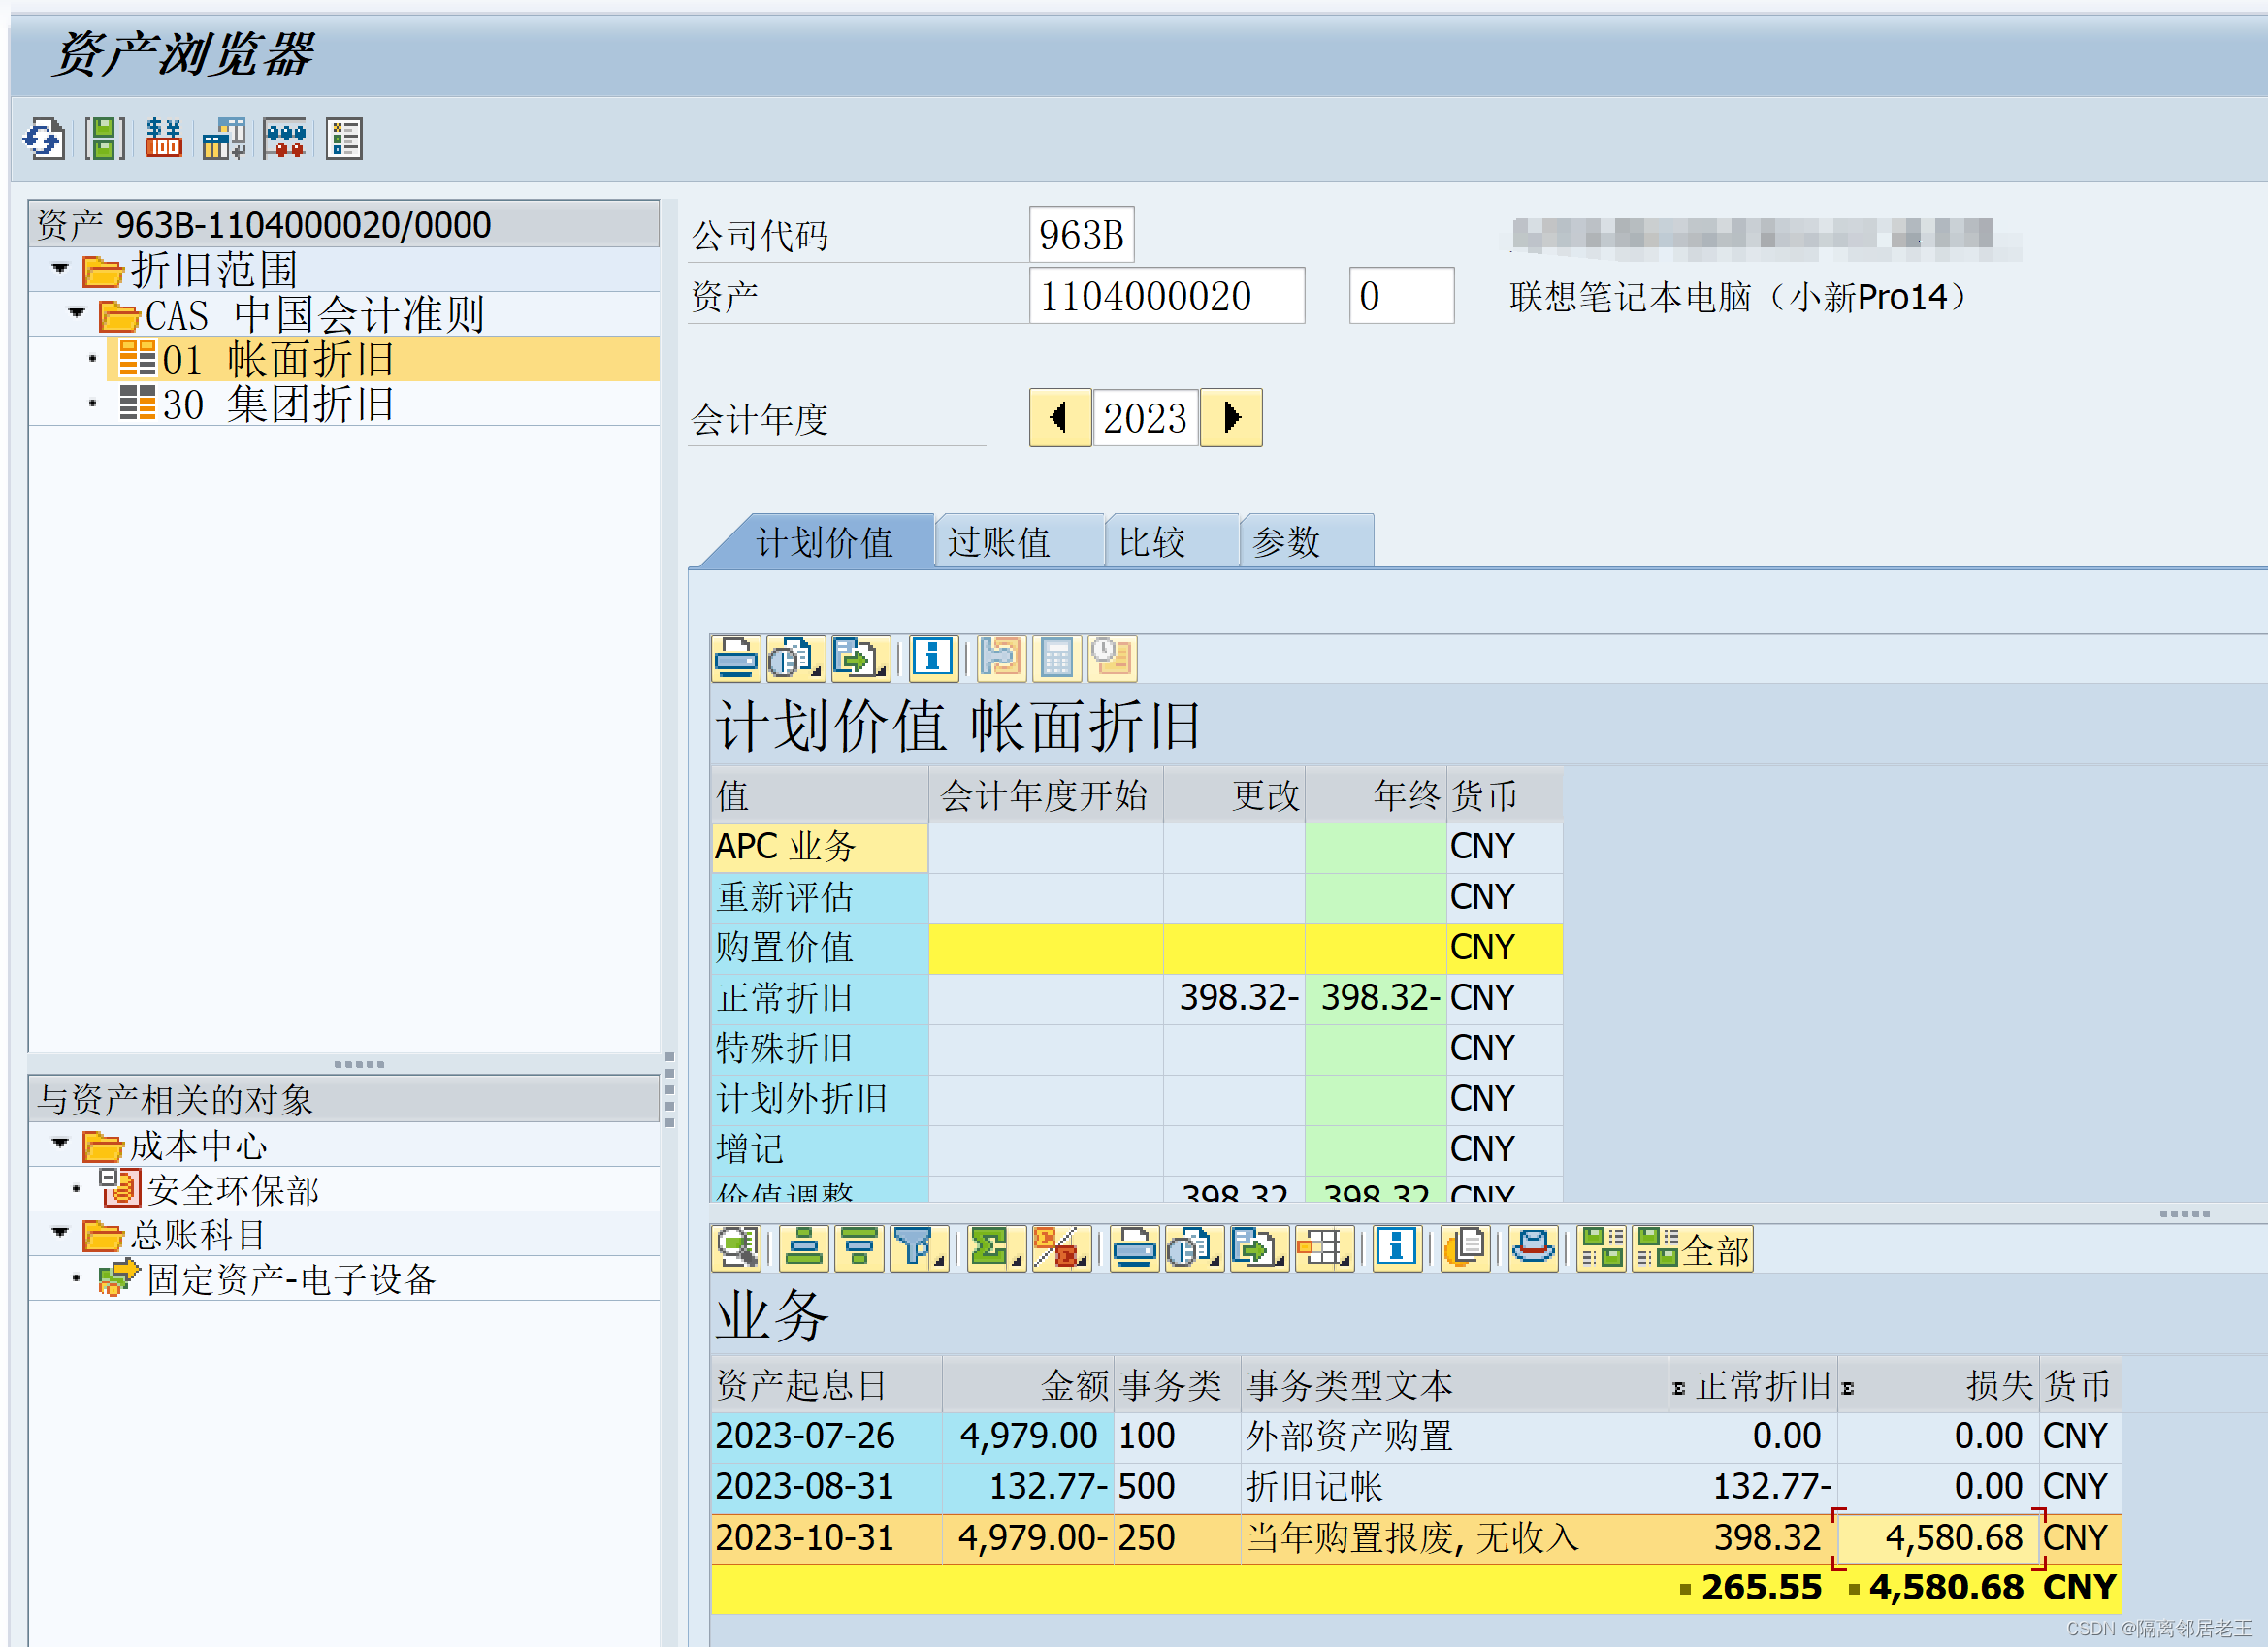Open the 固定资产-电子设备 G/L account item
The width and height of the screenshot is (2268, 1647).
click(x=290, y=1279)
